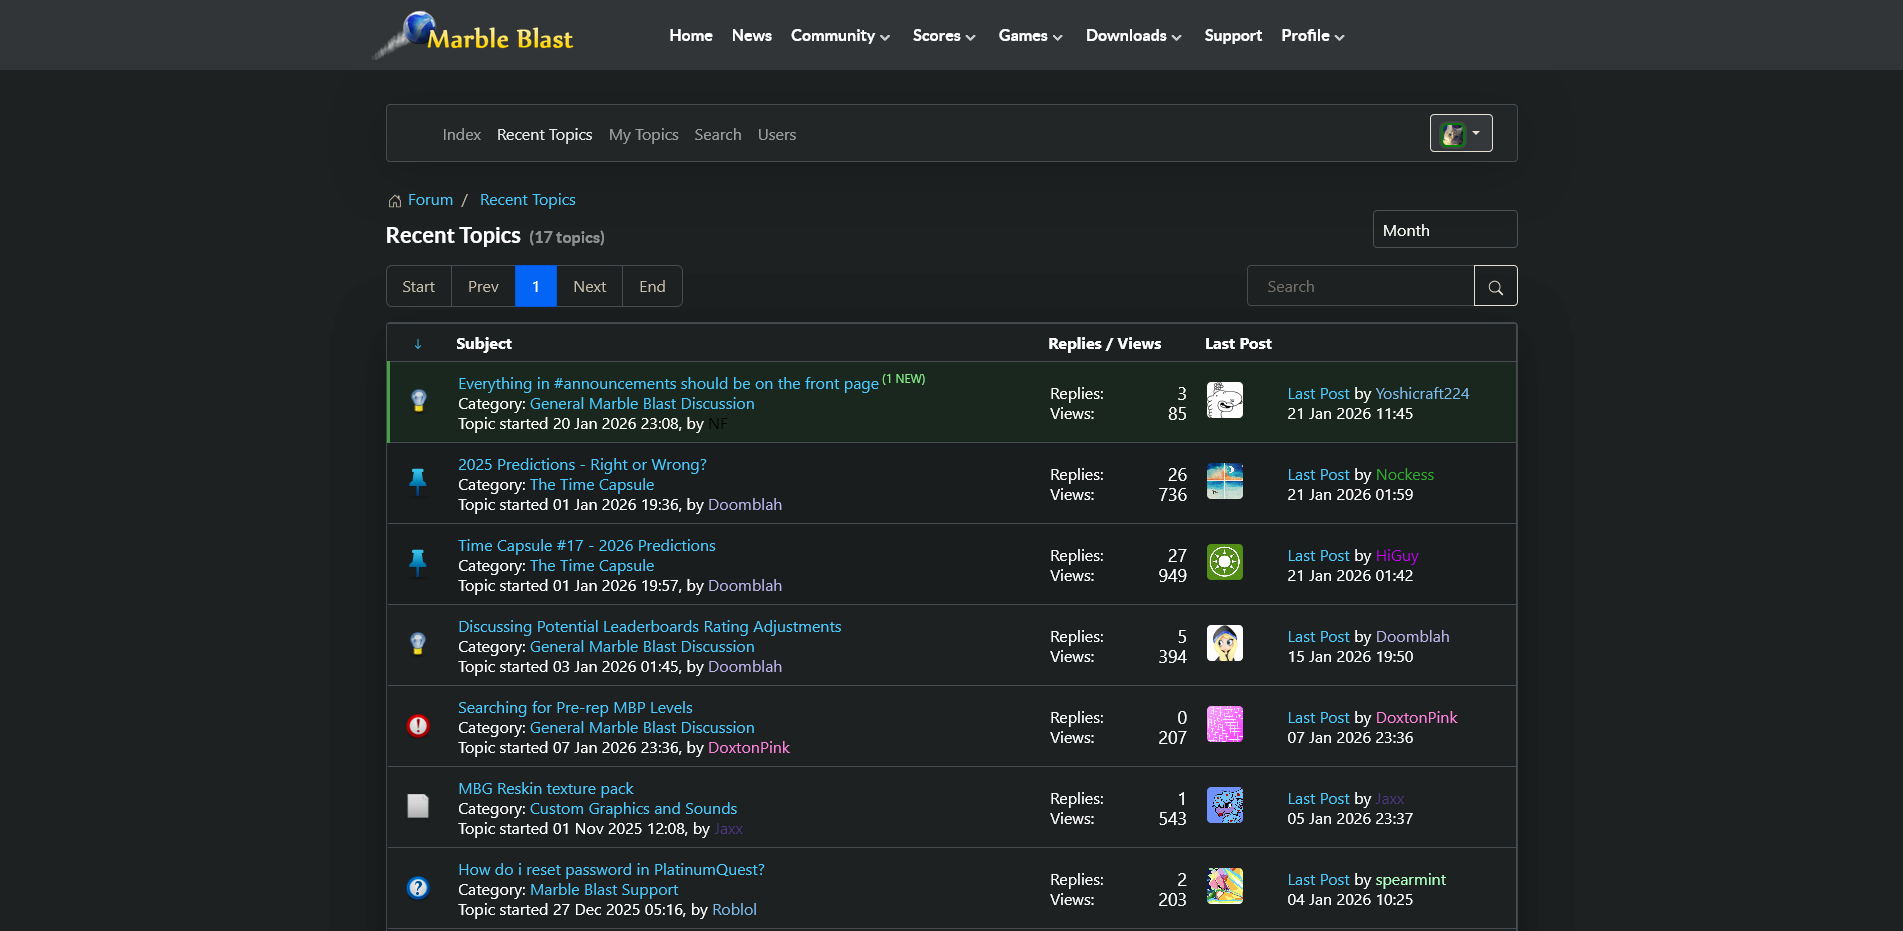Jump to the End page
The height and width of the screenshot is (931, 1903).
coord(652,287)
